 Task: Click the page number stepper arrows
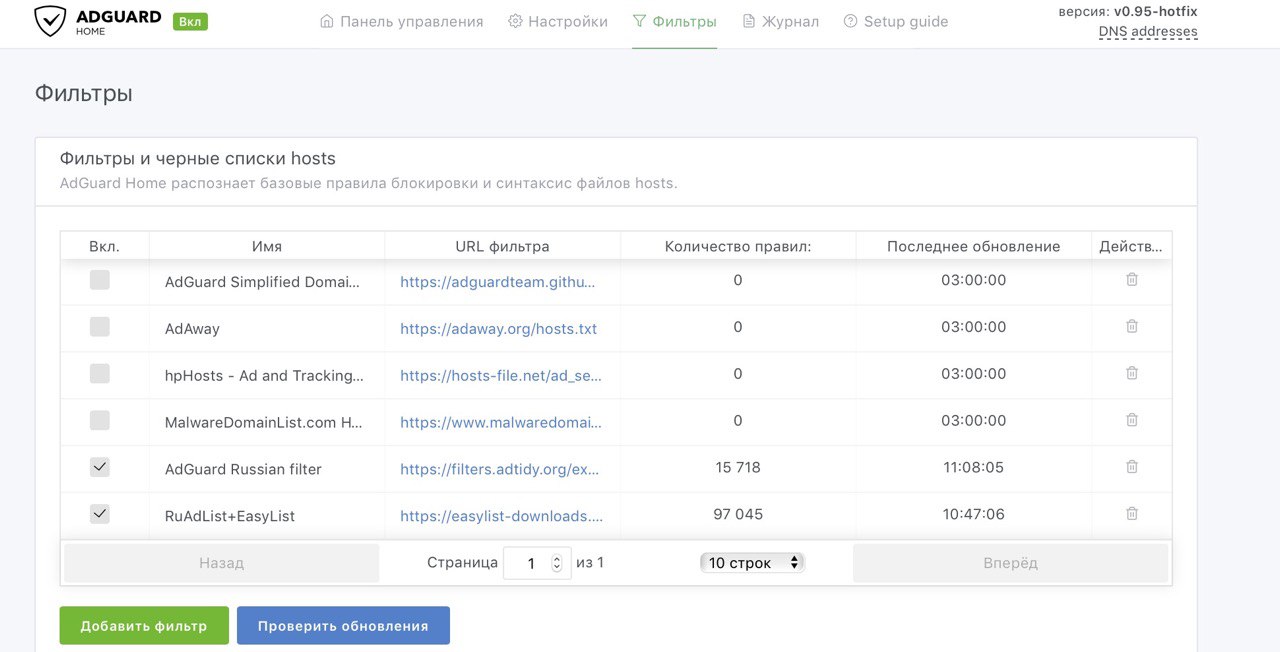coord(557,564)
